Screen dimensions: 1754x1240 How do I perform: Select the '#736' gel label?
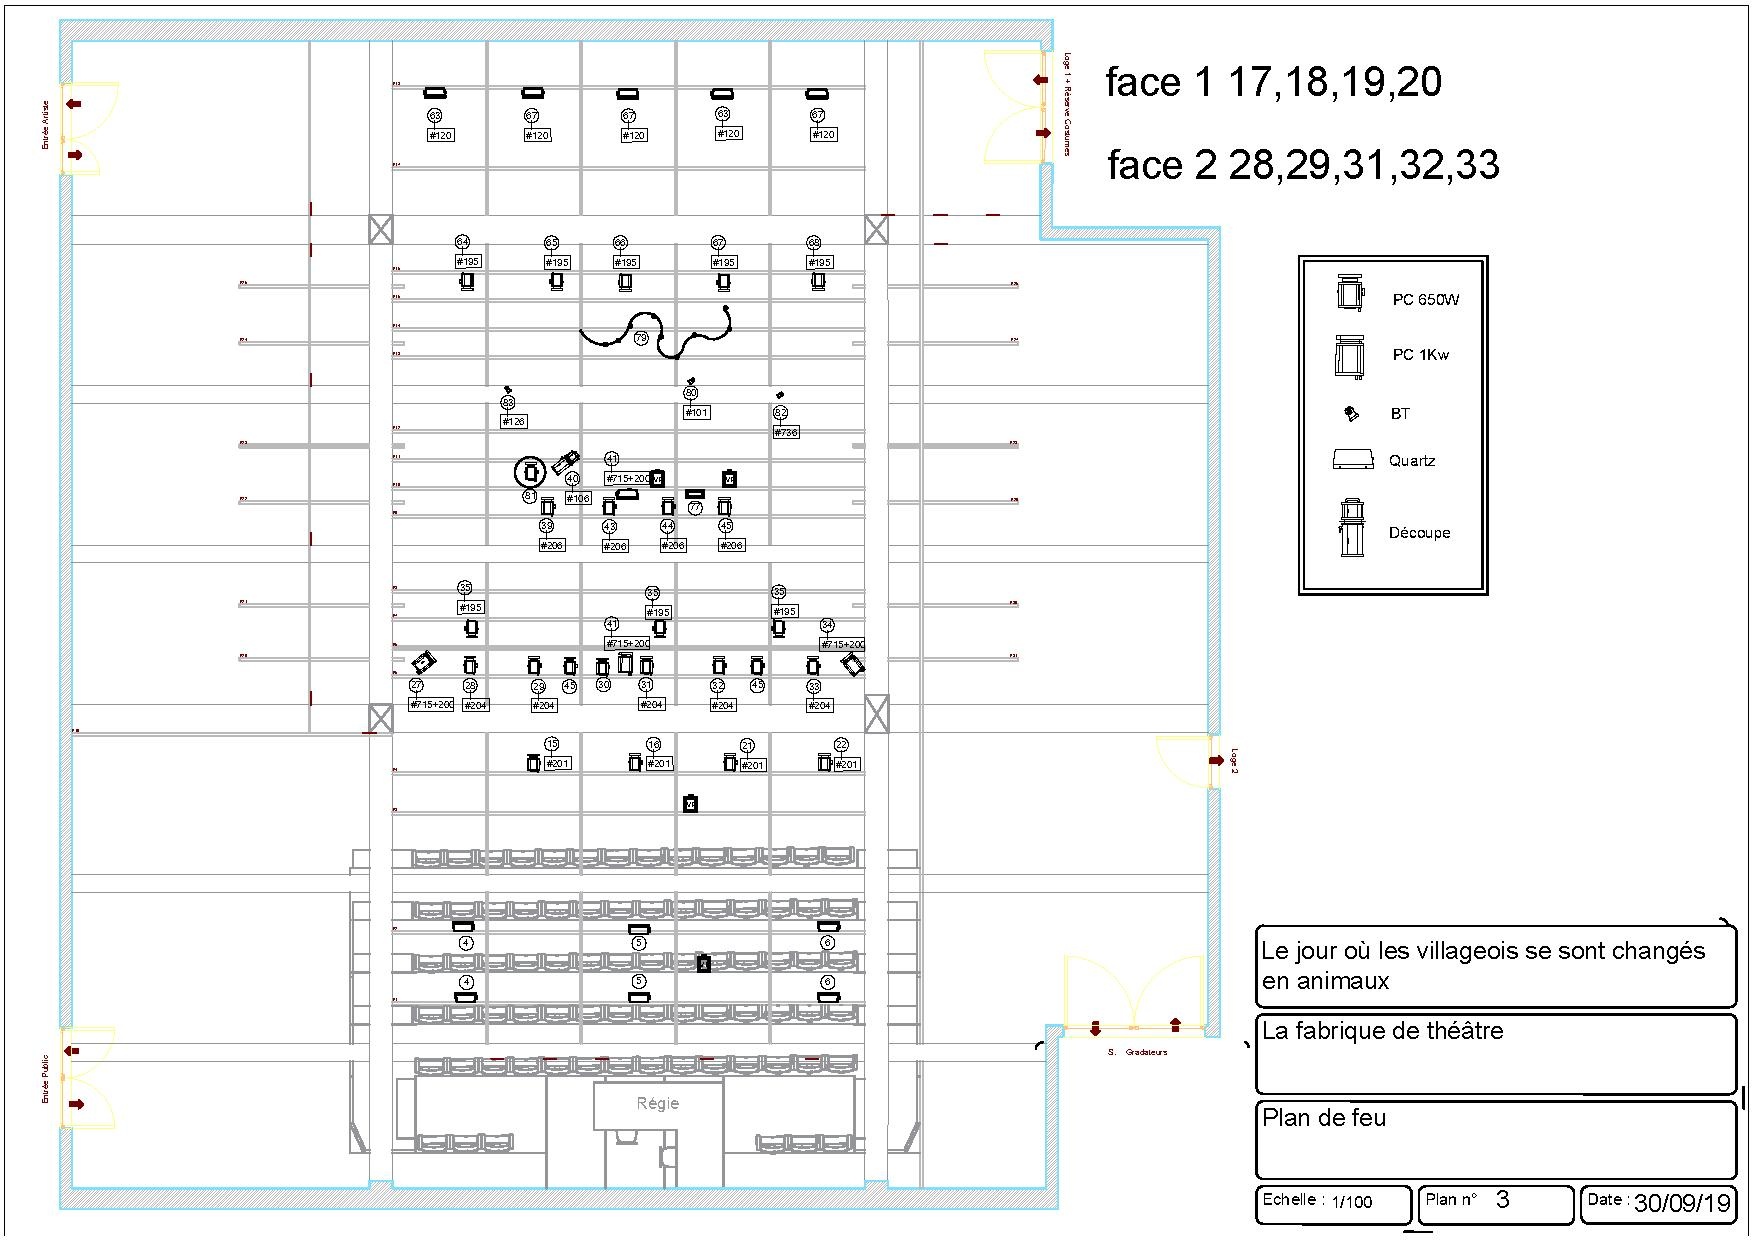click(x=786, y=433)
